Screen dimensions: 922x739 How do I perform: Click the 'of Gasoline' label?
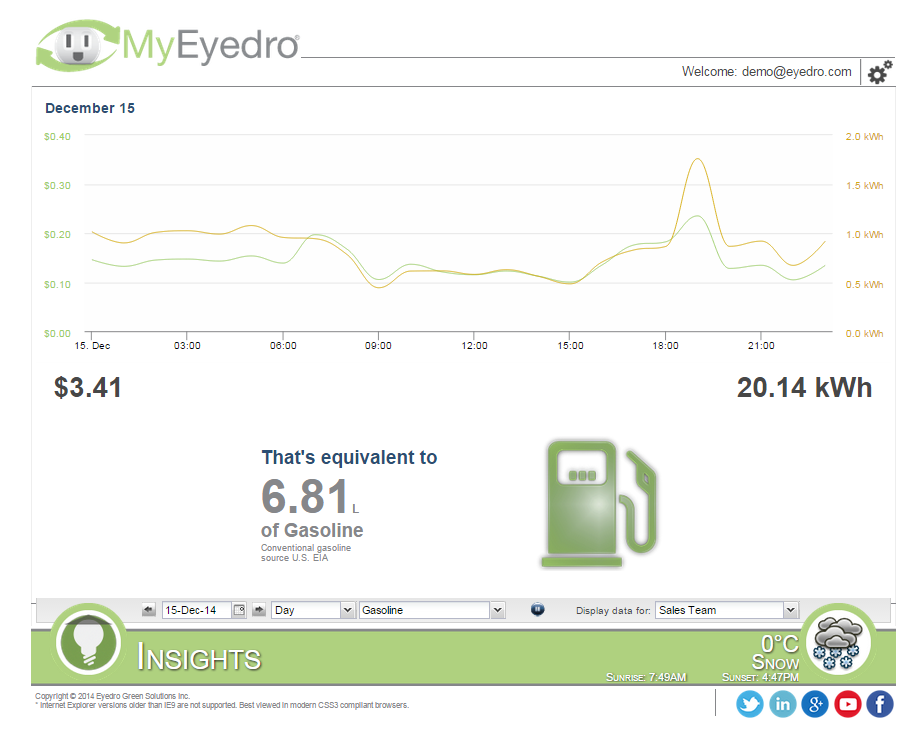(x=312, y=530)
